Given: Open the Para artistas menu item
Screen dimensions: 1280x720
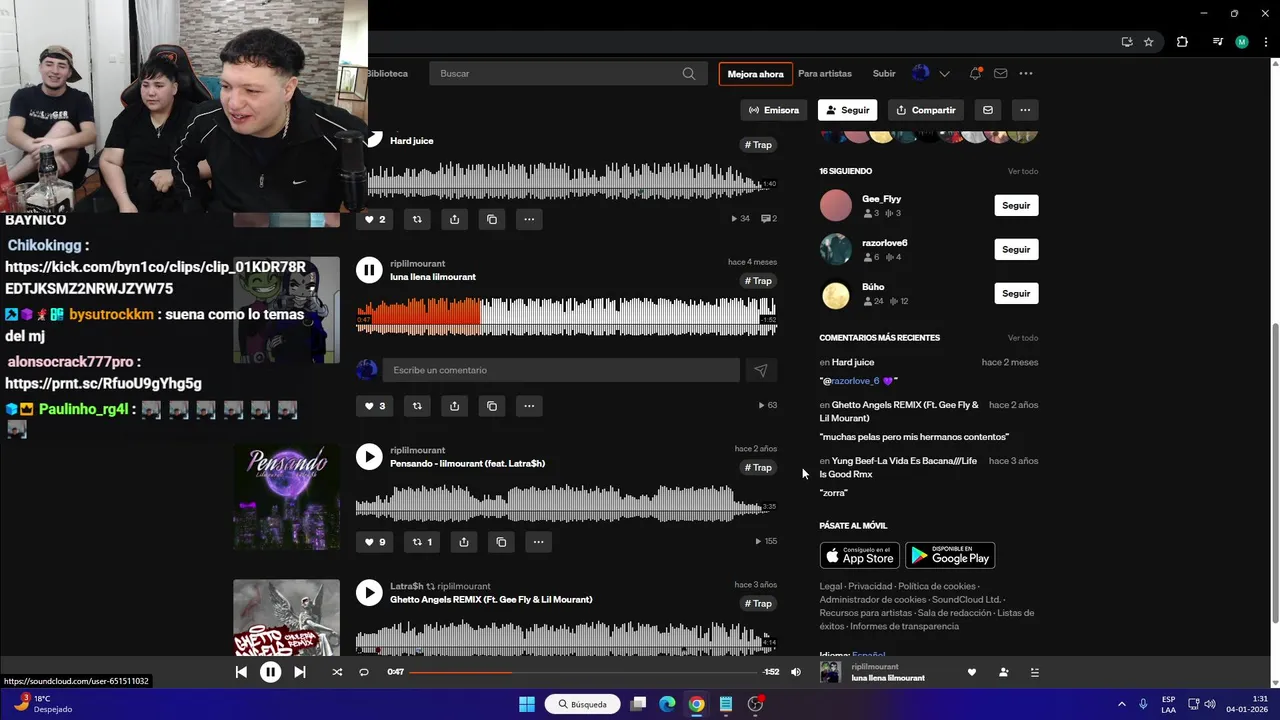Looking at the screenshot, I should coord(825,74).
